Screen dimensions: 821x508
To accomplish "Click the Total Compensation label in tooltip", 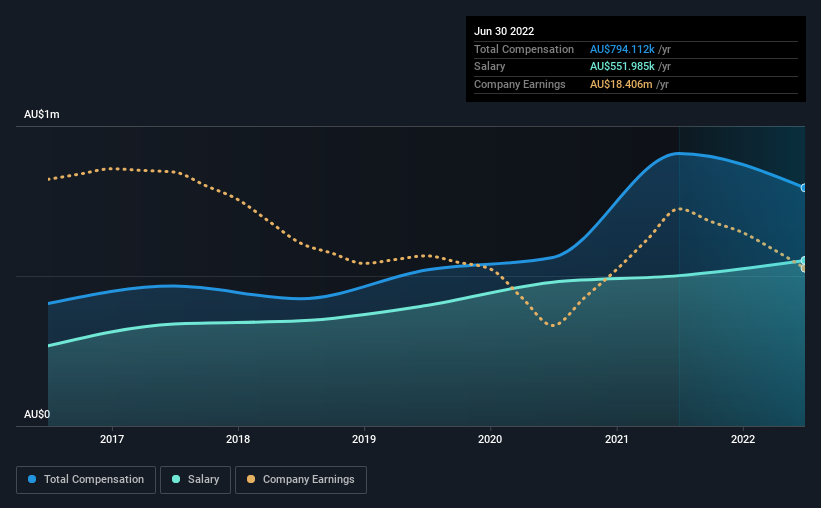I will tap(524, 49).
